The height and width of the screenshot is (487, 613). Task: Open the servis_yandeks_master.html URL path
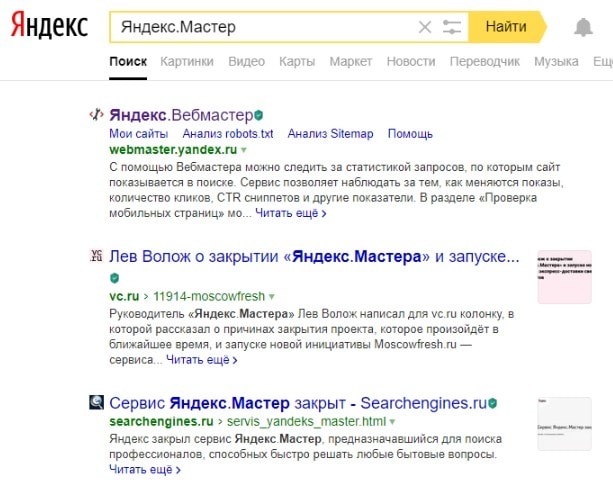pos(306,421)
